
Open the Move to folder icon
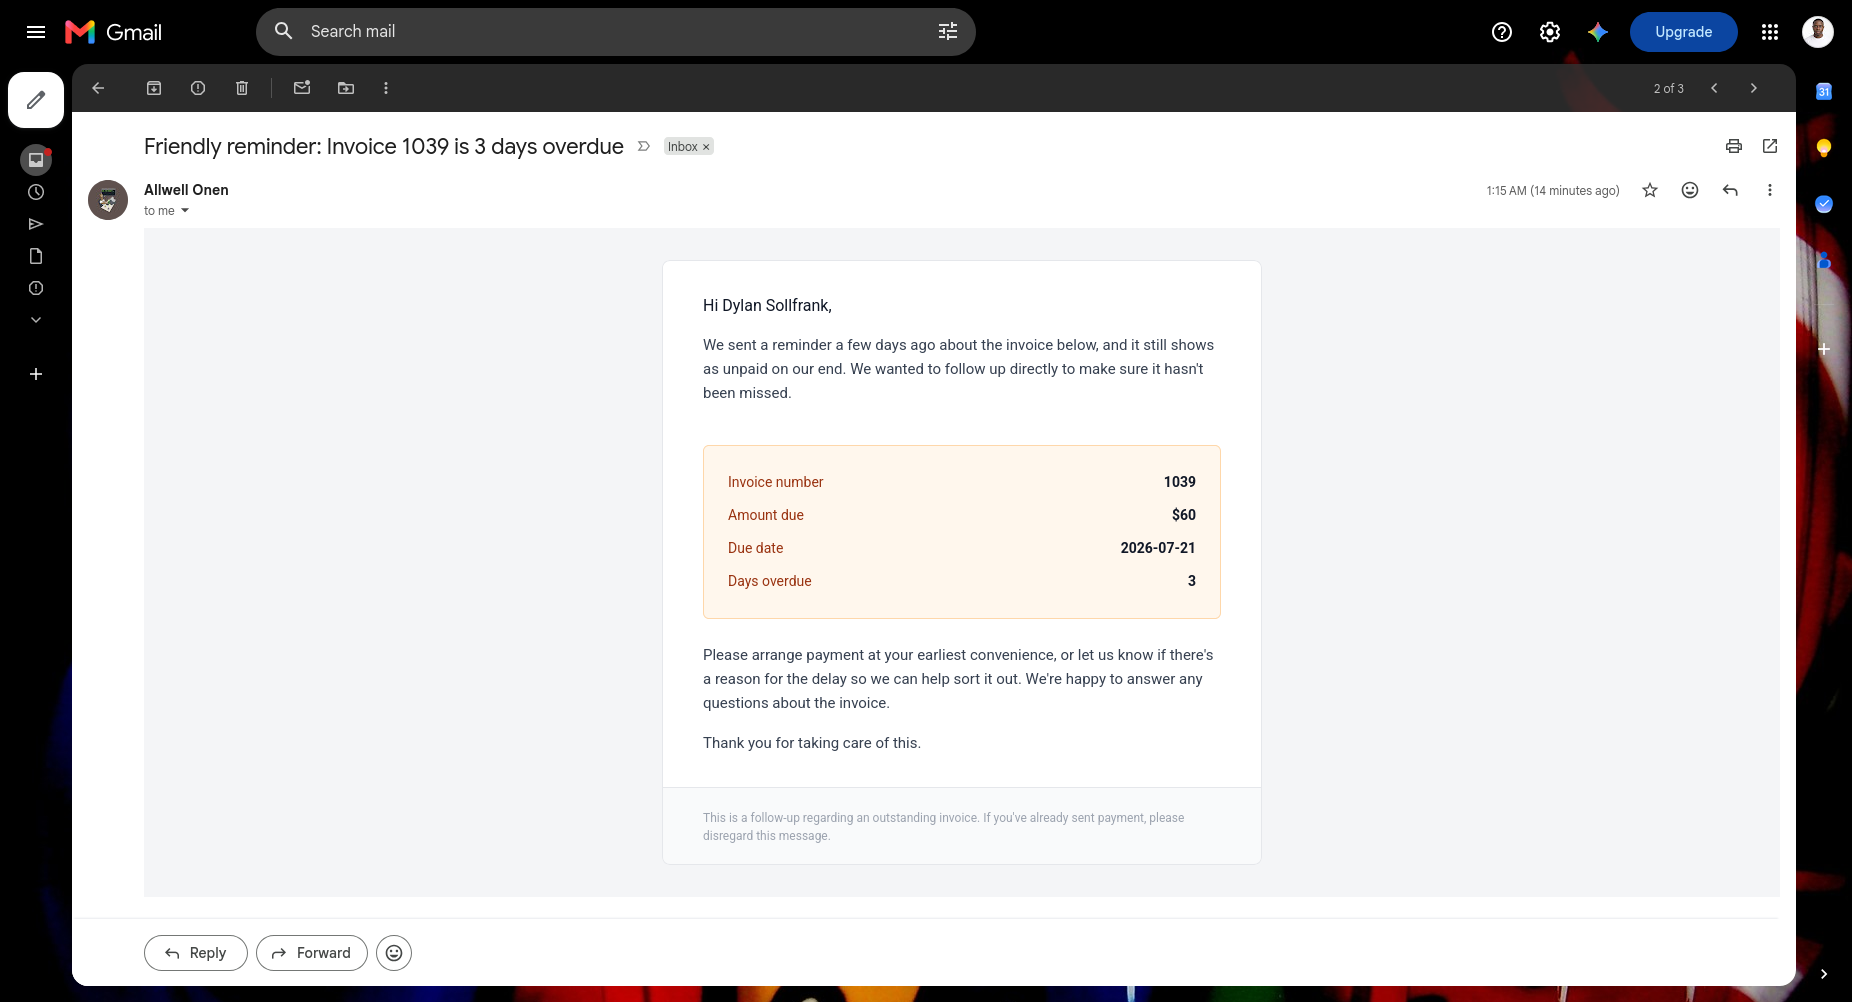pyautogui.click(x=346, y=88)
